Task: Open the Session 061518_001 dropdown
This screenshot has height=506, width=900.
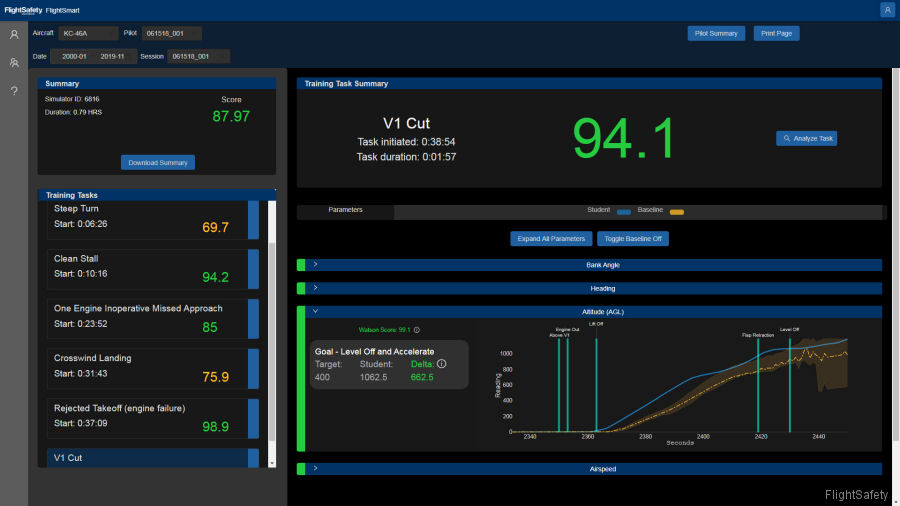Action: coord(198,56)
